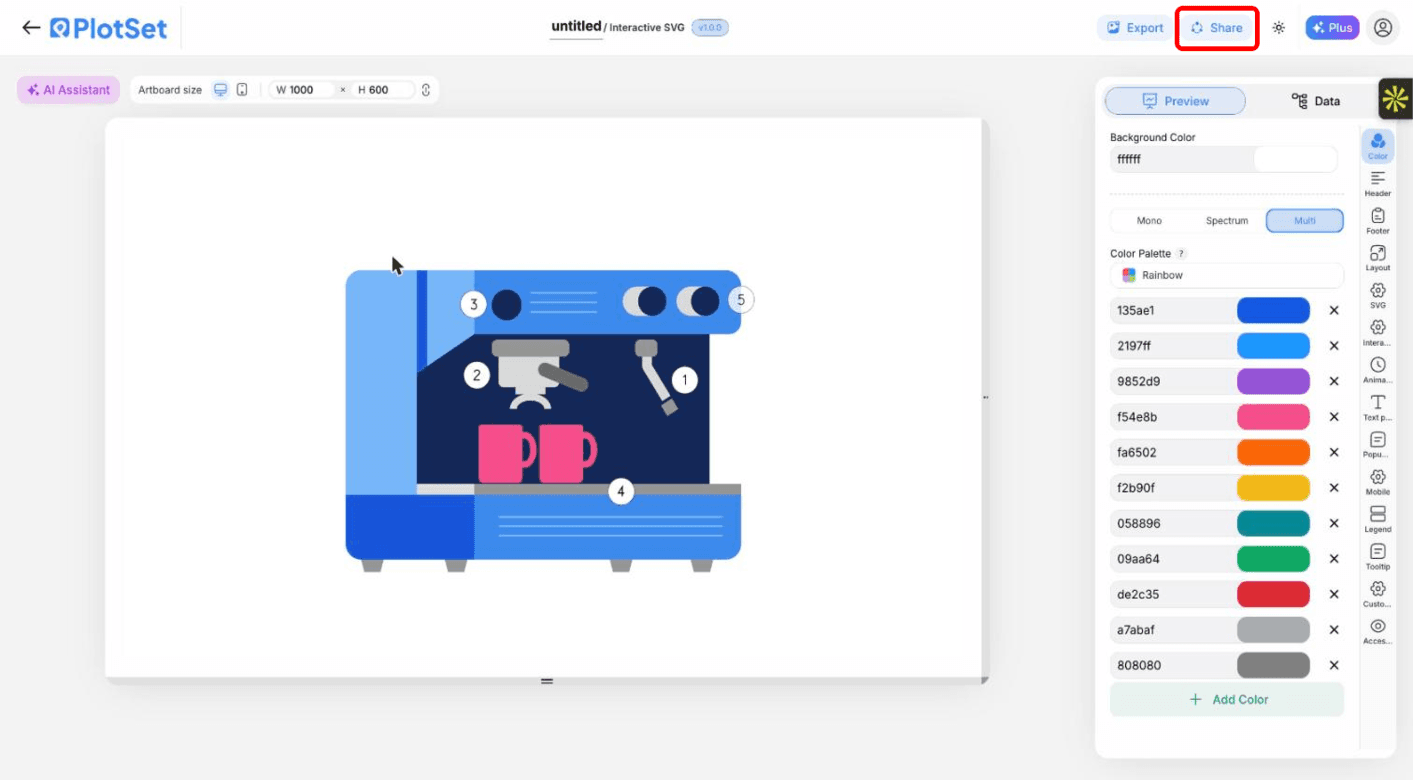The image size is (1413, 780).
Task: Click the Add Color button
Action: click(x=1227, y=700)
